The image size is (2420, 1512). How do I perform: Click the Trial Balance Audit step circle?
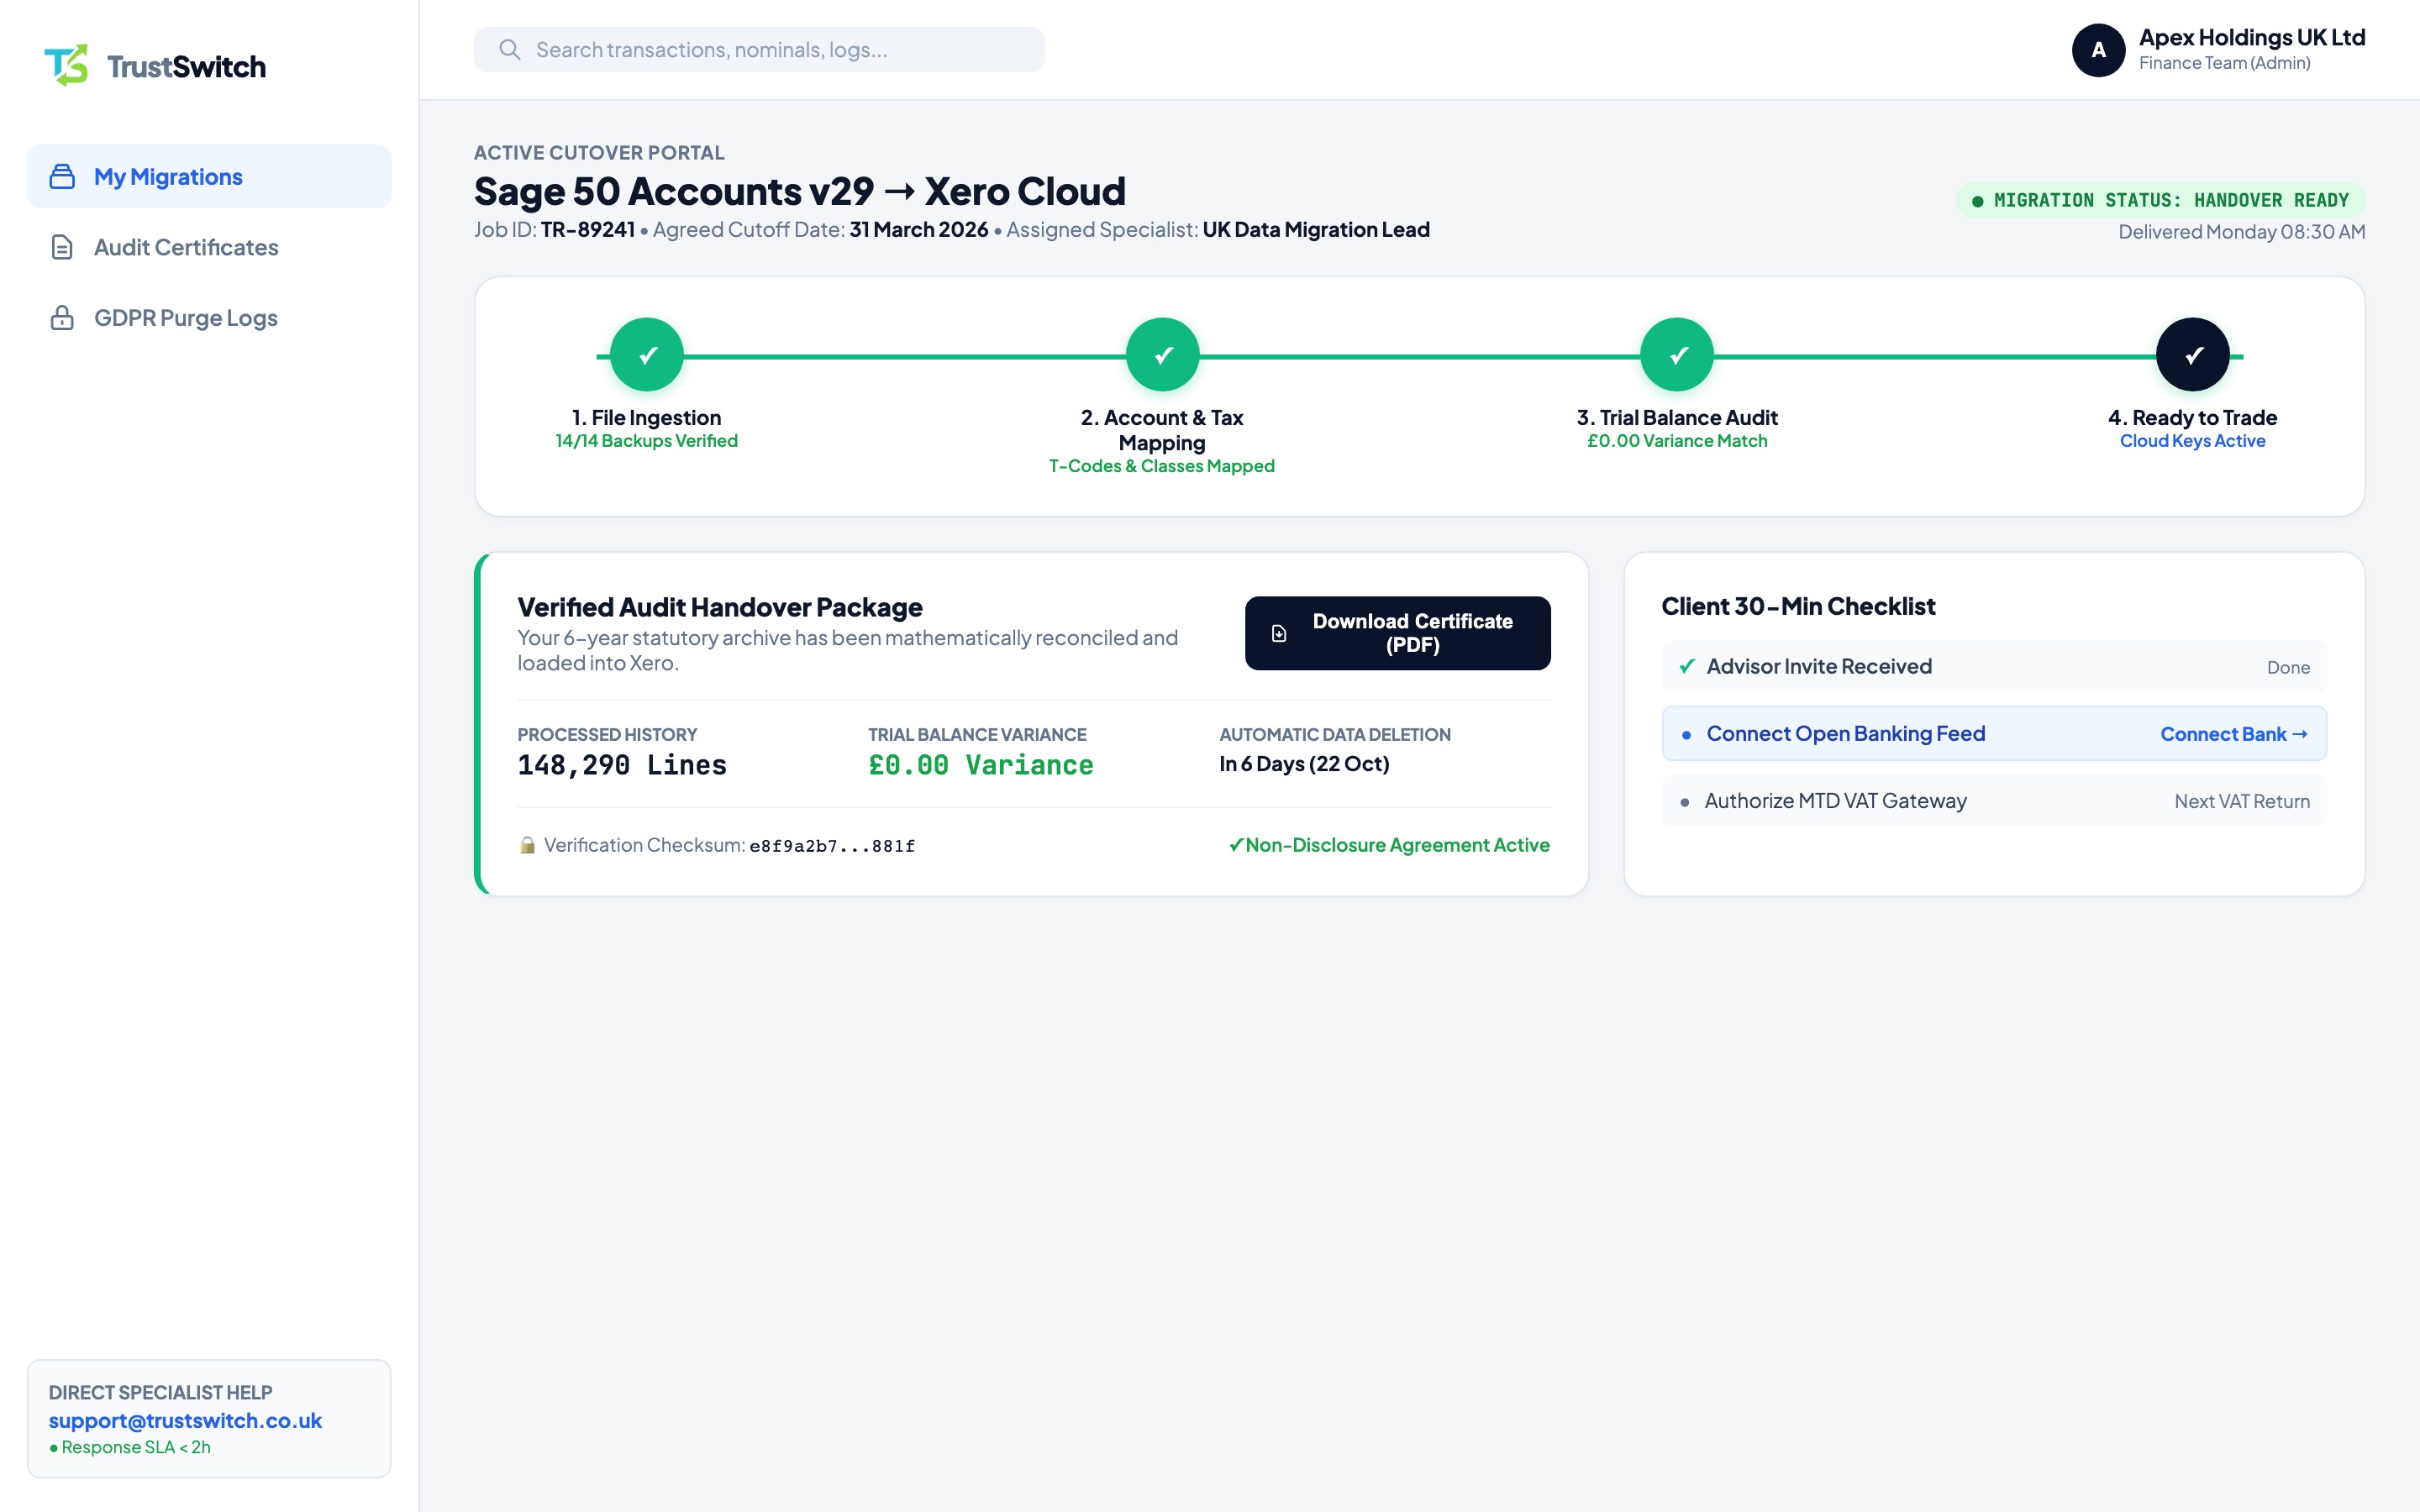pos(1677,355)
